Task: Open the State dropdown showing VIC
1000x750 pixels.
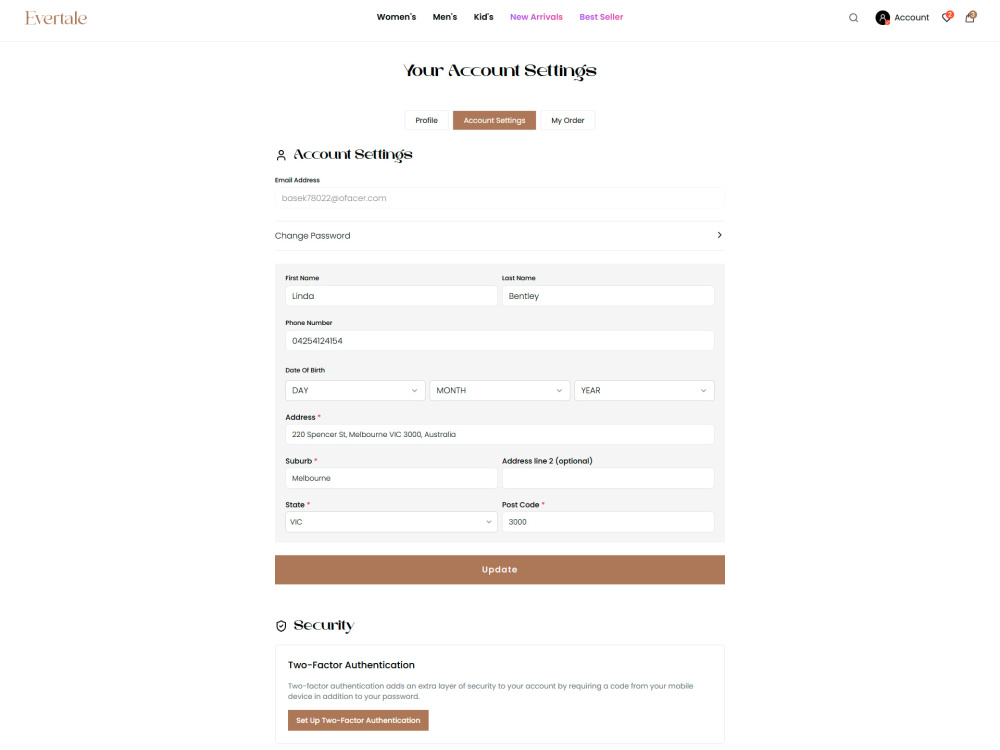Action: coord(391,522)
